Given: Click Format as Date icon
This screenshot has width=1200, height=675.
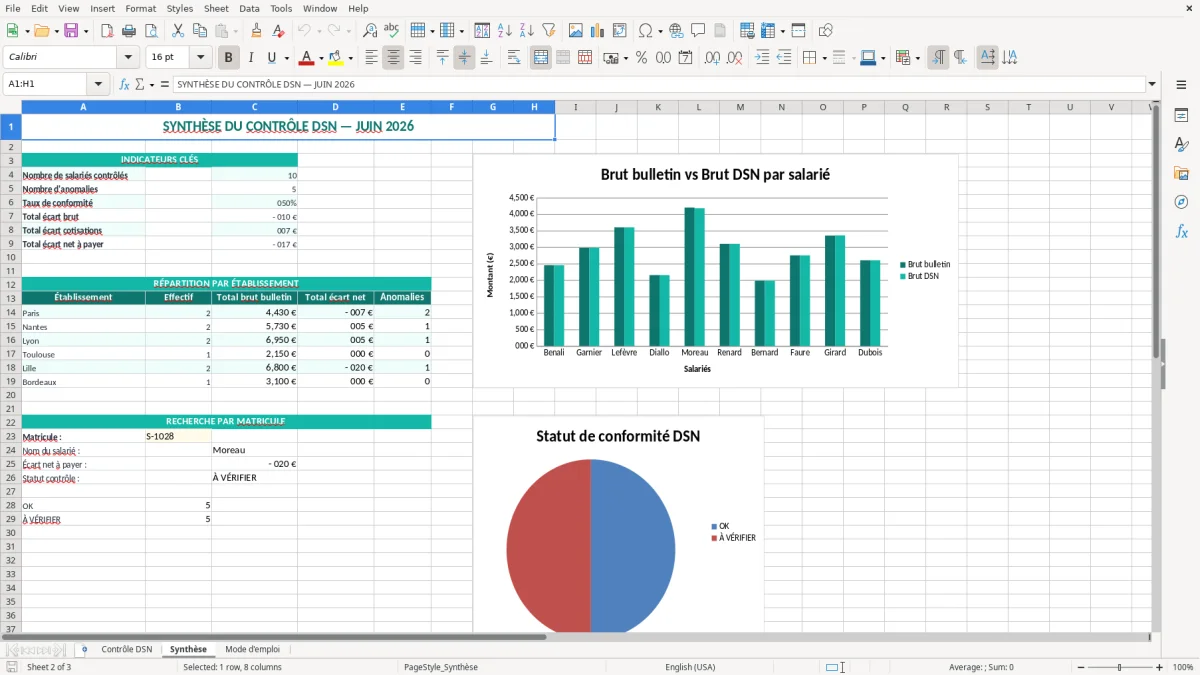Looking at the screenshot, I should pos(685,58).
